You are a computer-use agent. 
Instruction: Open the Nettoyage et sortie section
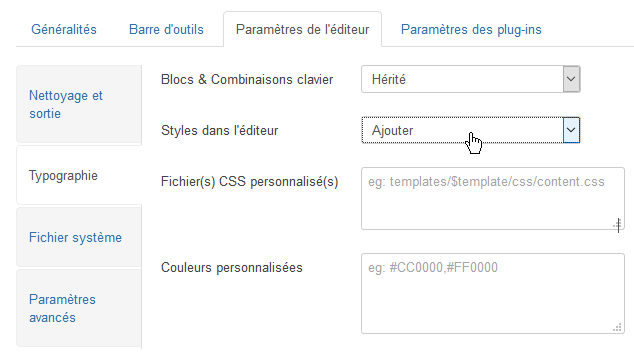click(x=79, y=104)
